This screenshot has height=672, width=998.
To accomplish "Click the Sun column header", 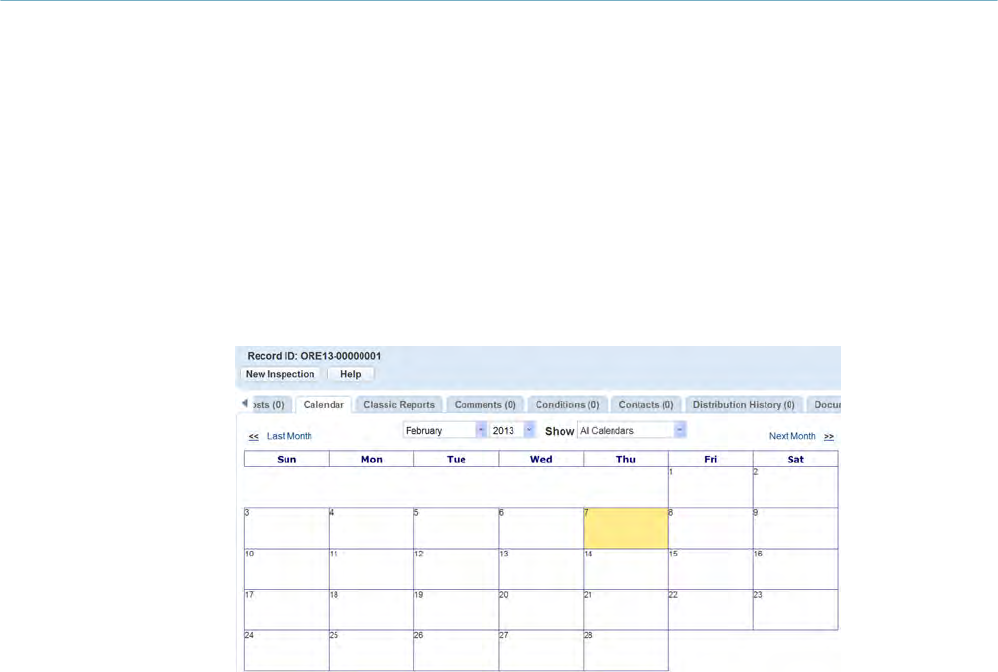I will pos(286,459).
